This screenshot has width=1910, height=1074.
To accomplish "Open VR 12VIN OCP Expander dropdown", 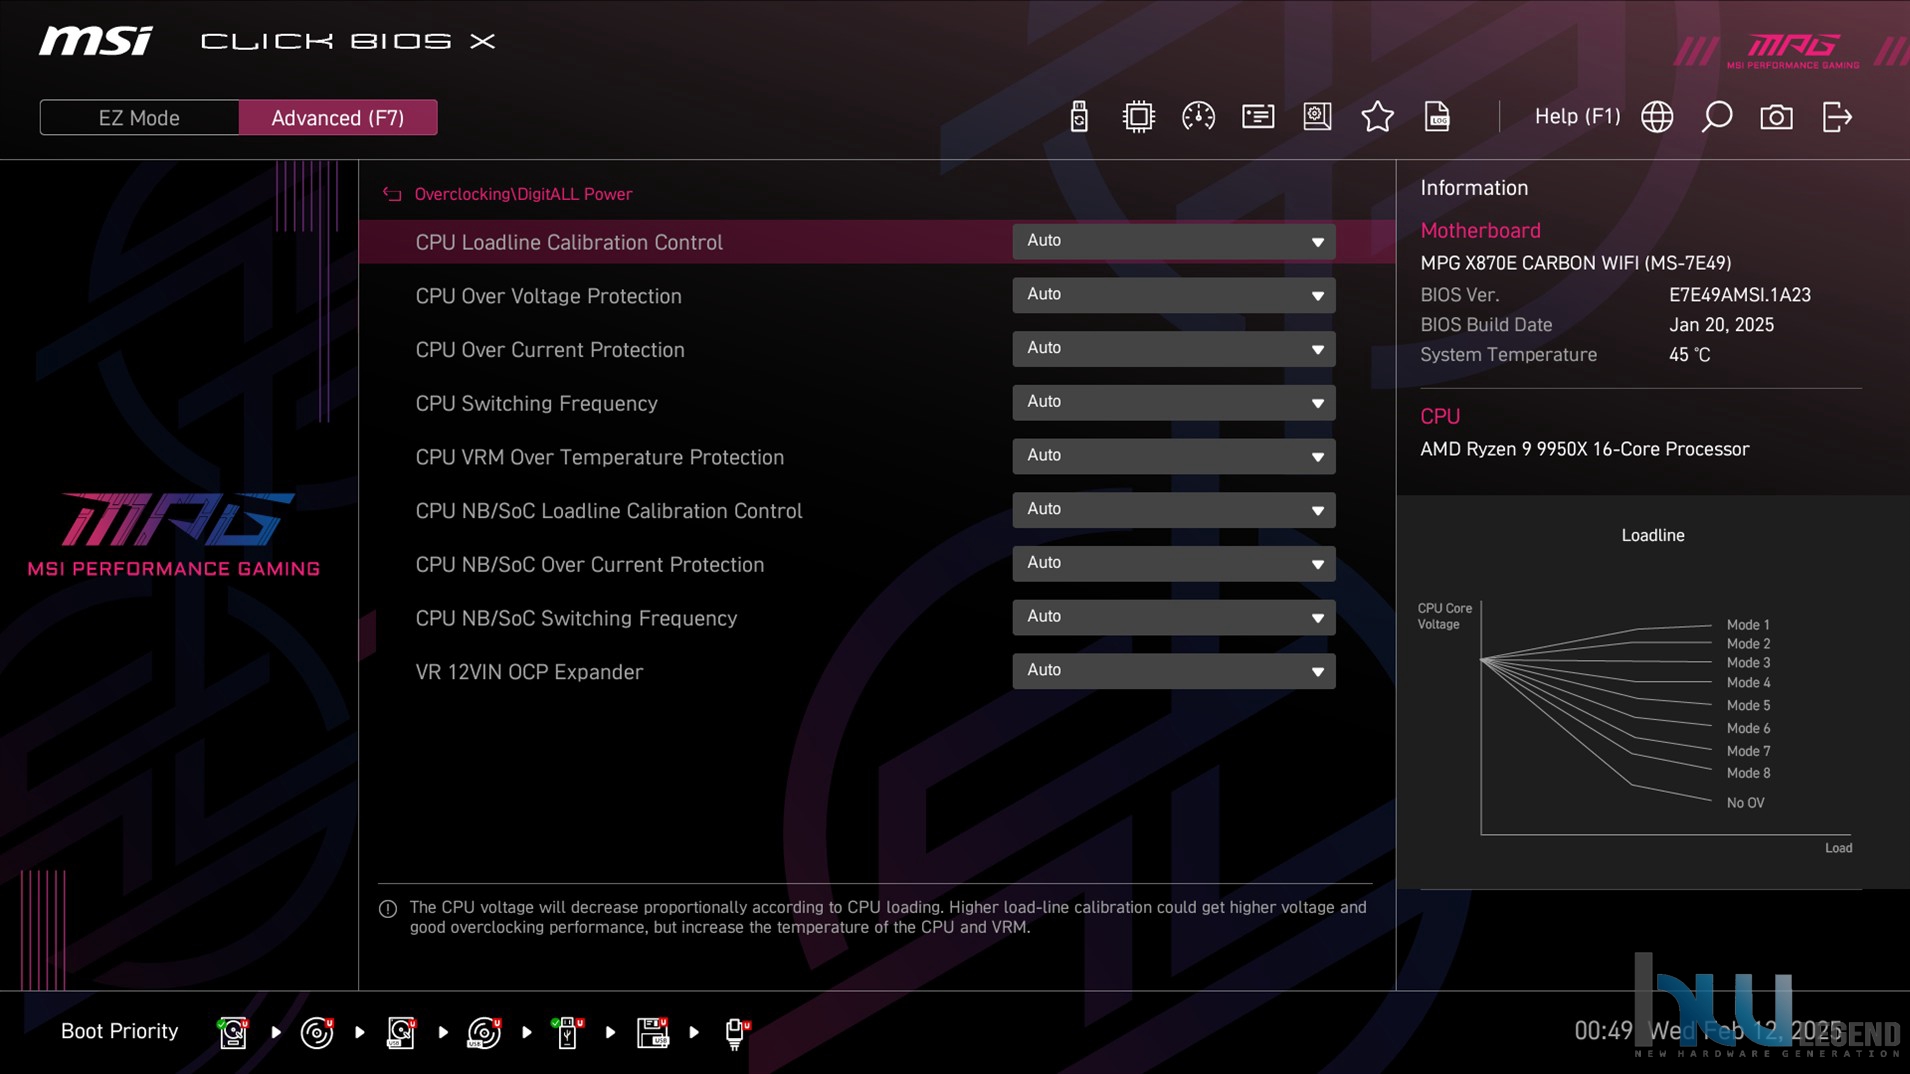I will click(x=1173, y=671).
